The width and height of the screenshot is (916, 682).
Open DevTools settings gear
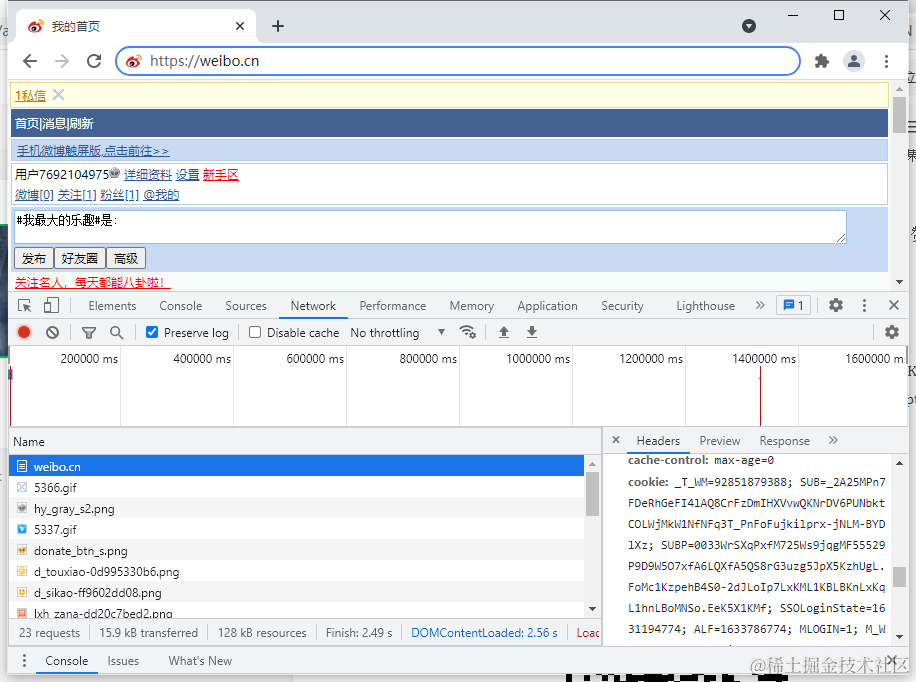[836, 305]
